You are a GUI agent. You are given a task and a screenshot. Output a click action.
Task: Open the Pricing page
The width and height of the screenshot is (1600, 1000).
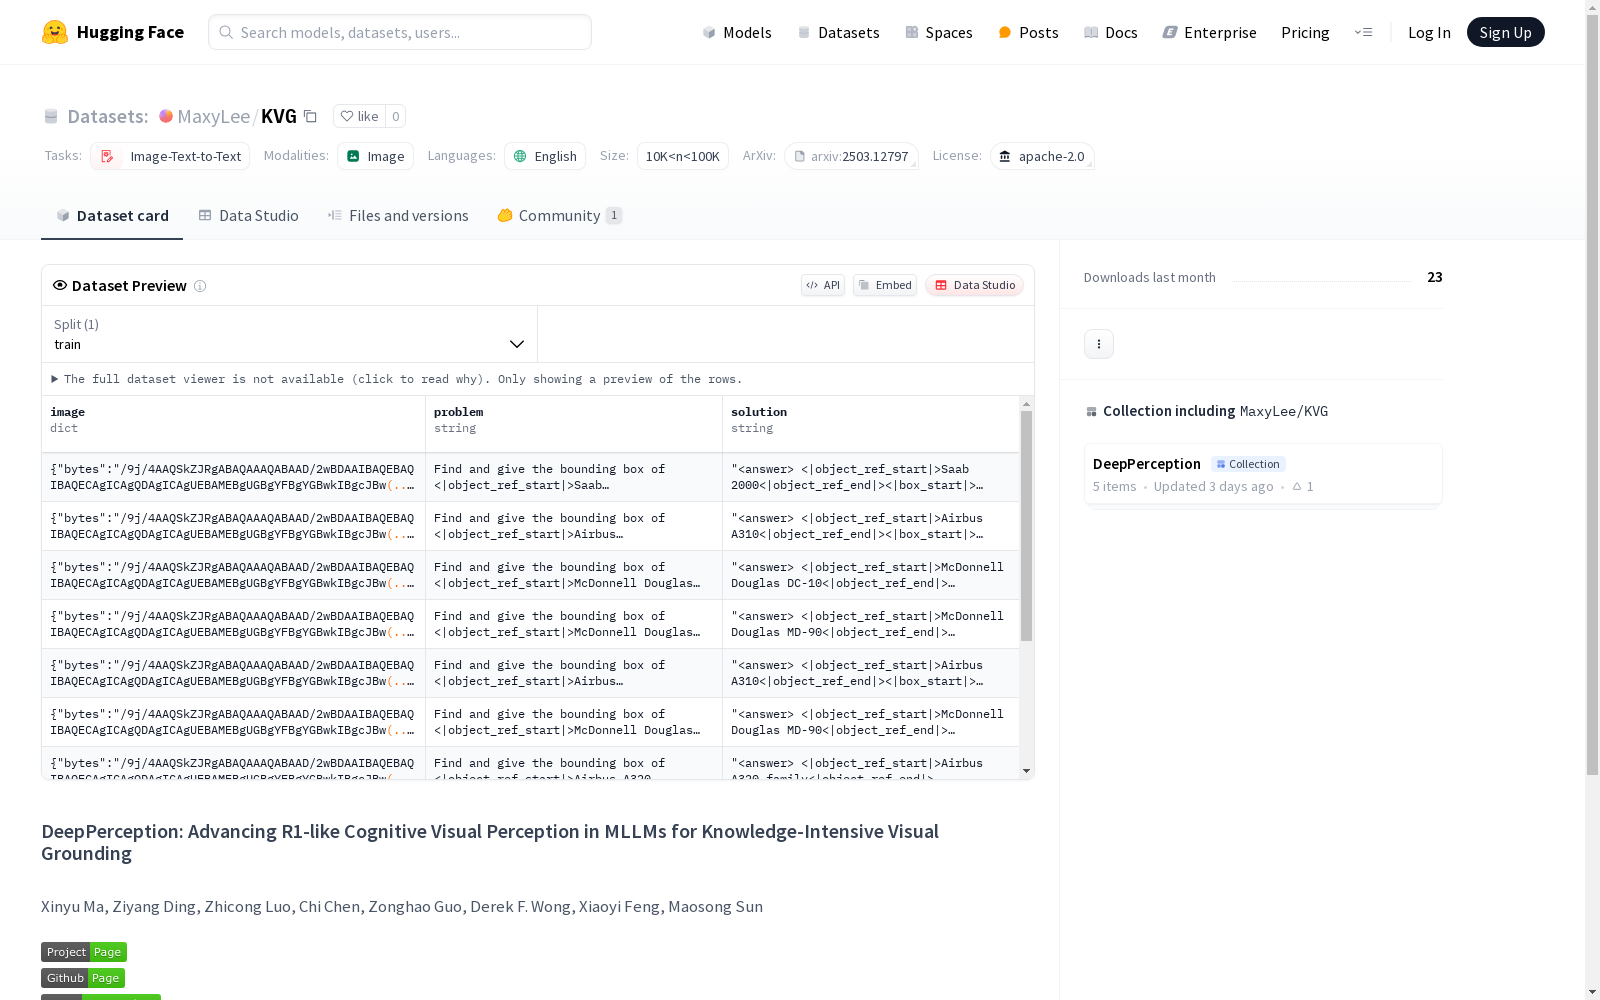[1305, 32]
